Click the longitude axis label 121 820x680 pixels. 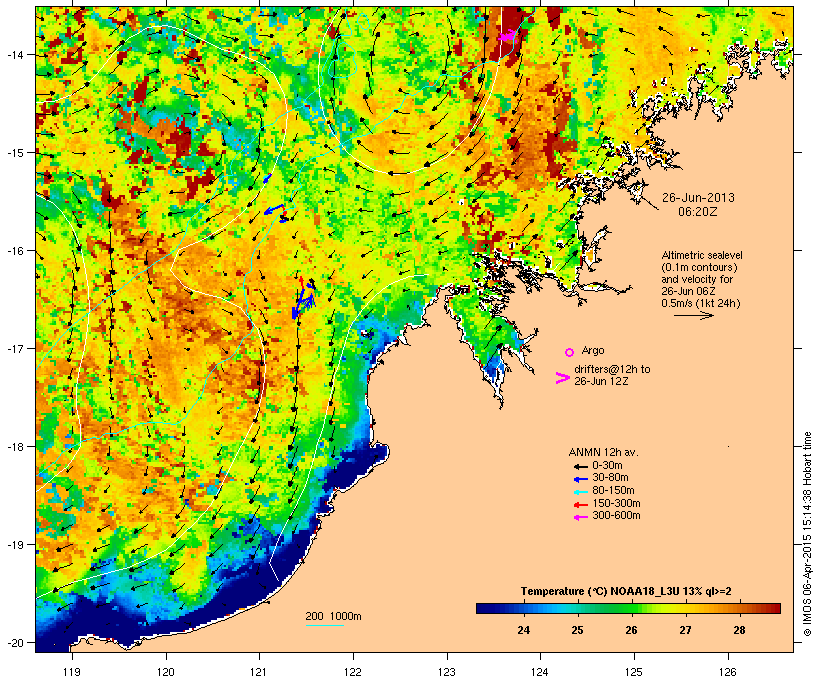click(259, 672)
